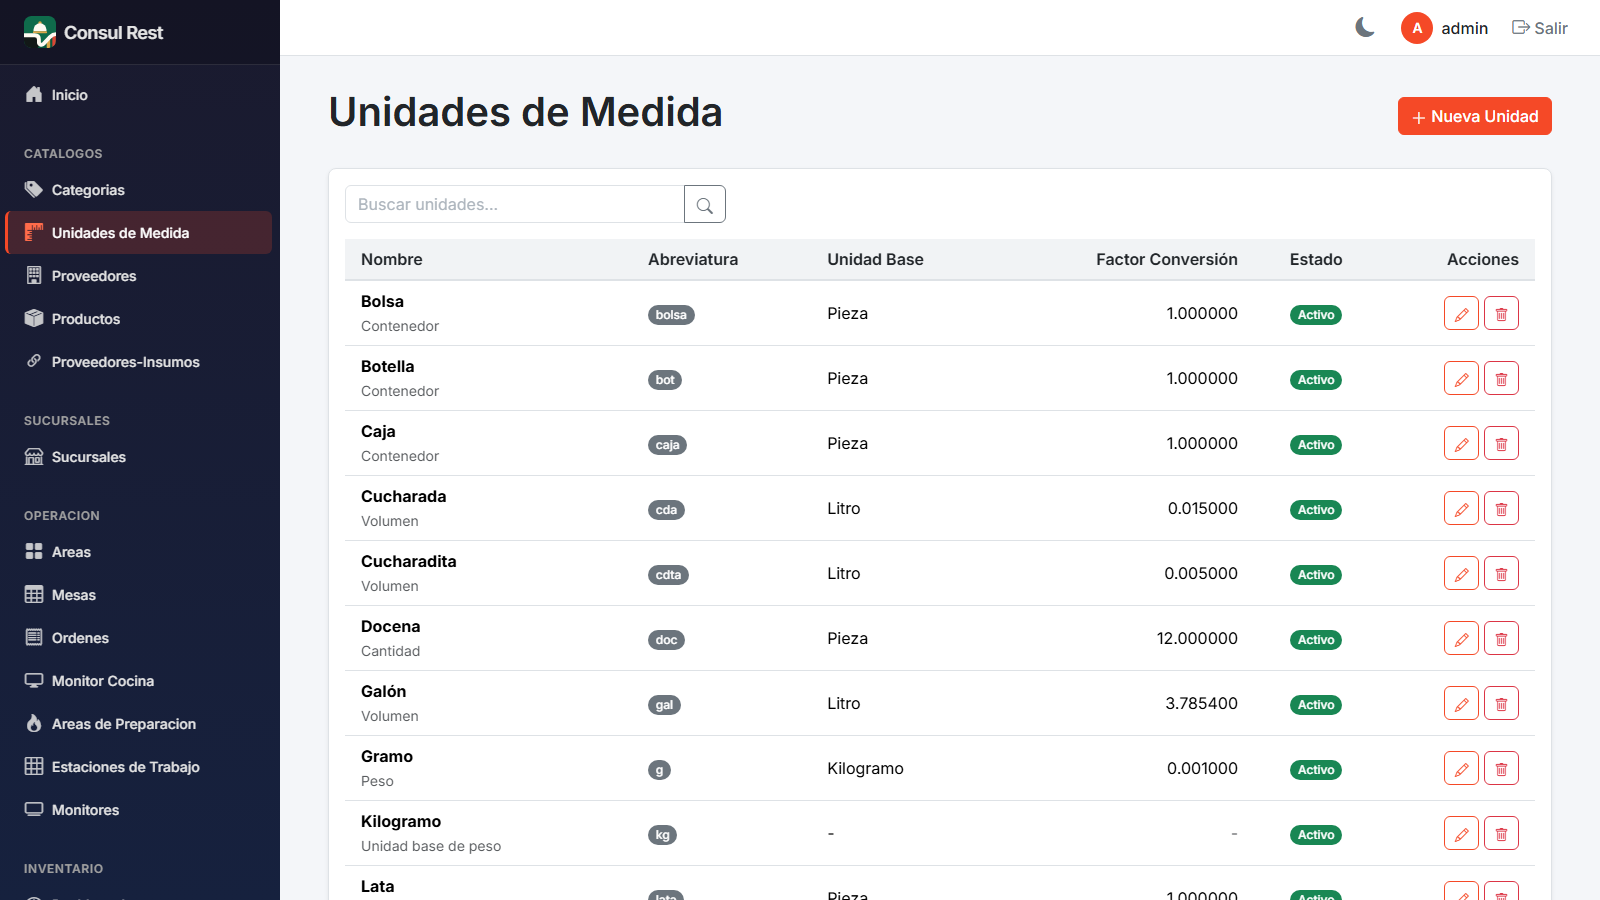Click the Activo badge in Gramo row
1600x900 pixels.
tap(1316, 770)
